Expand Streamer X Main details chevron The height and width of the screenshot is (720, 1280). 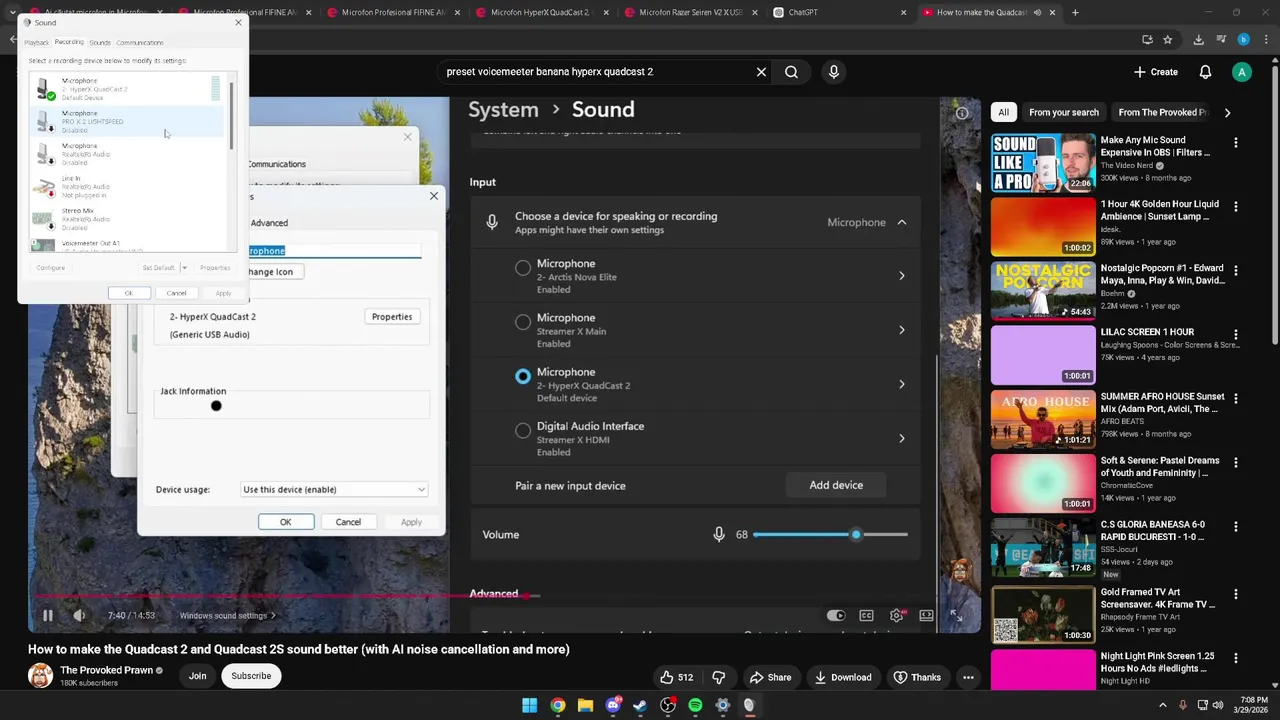(x=901, y=330)
